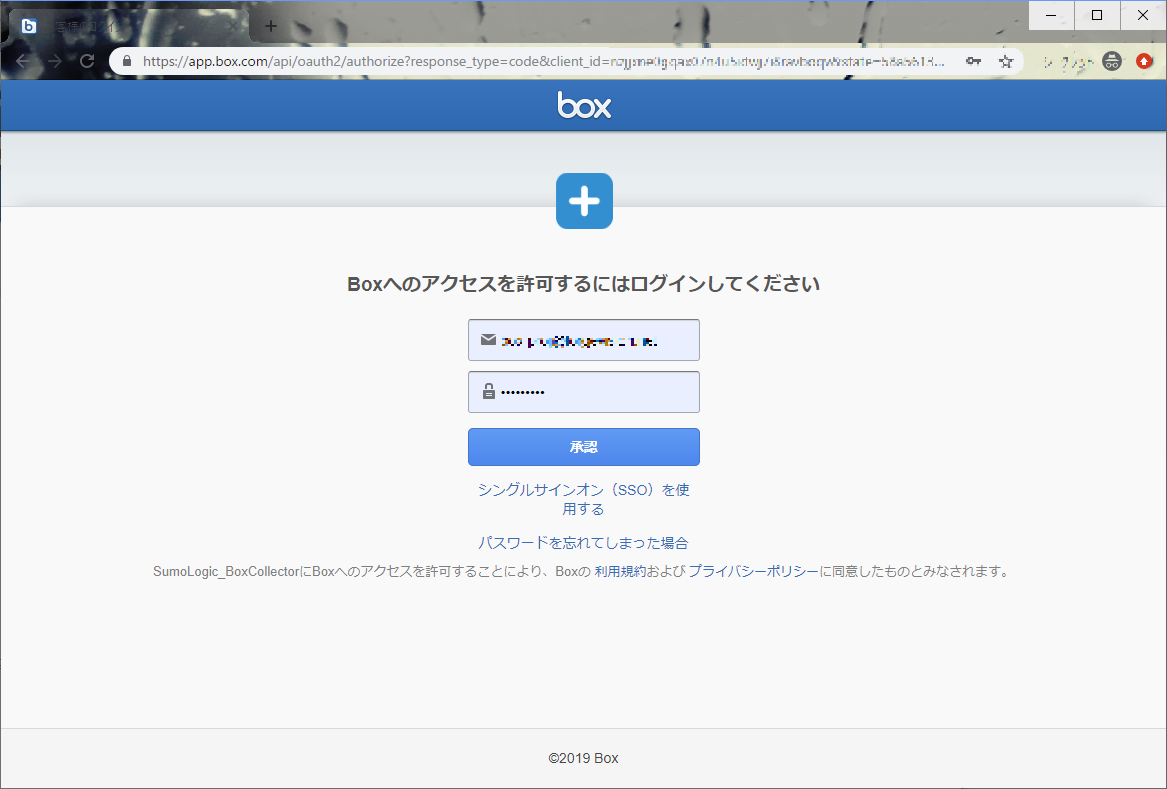The height and width of the screenshot is (789, 1167).
Task: Close the browser window
Action: tap(1143, 15)
